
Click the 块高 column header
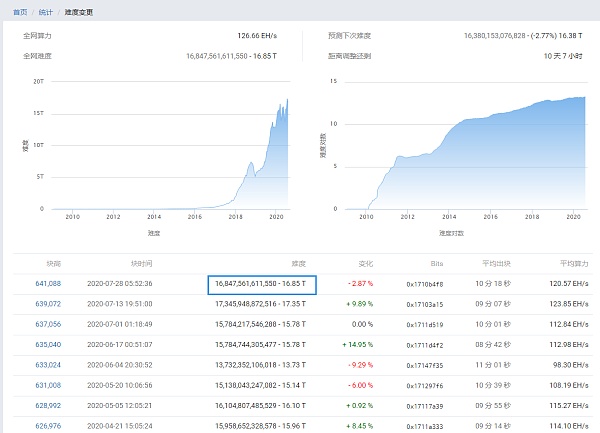point(53,264)
